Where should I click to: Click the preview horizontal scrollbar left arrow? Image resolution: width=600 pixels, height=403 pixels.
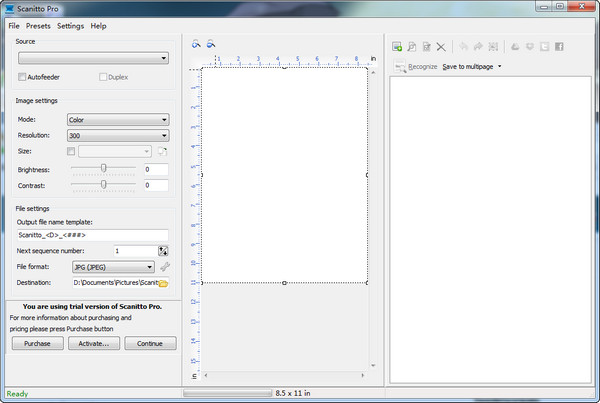coord(206,375)
